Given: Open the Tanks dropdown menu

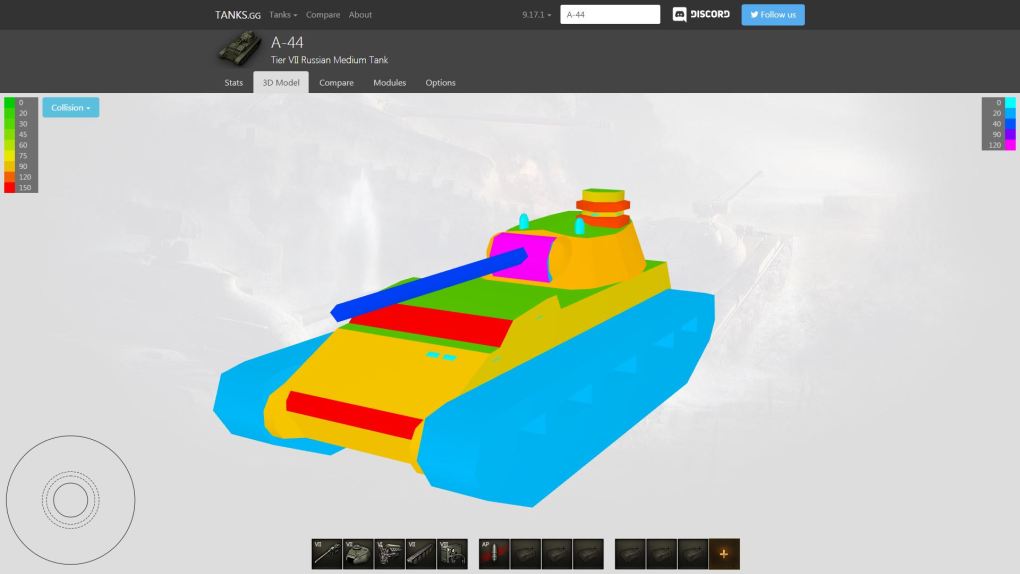Looking at the screenshot, I should pyautogui.click(x=283, y=15).
